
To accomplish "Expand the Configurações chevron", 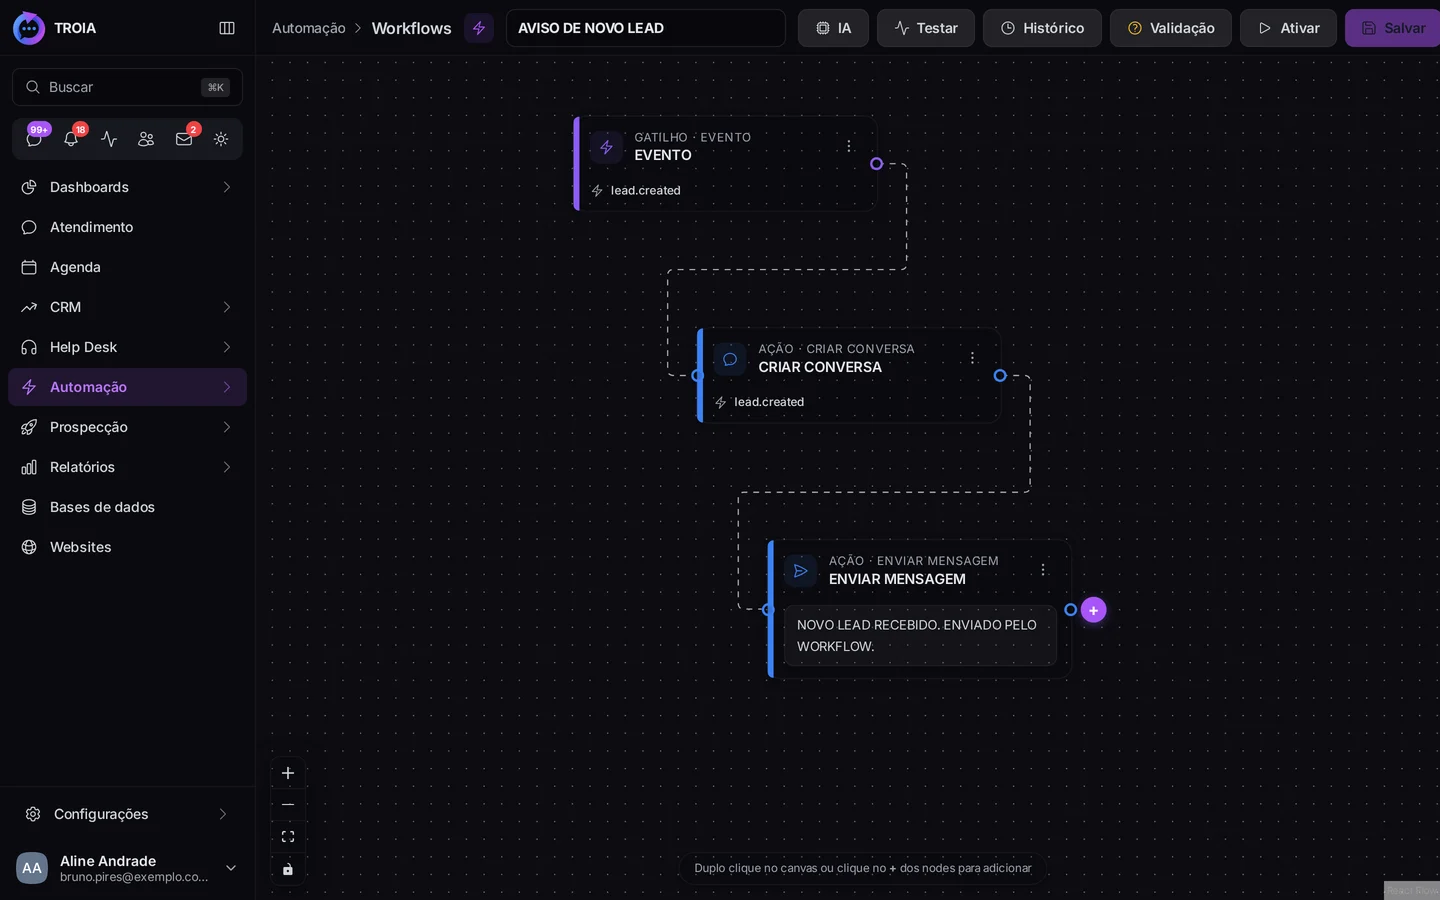I will tap(223, 814).
